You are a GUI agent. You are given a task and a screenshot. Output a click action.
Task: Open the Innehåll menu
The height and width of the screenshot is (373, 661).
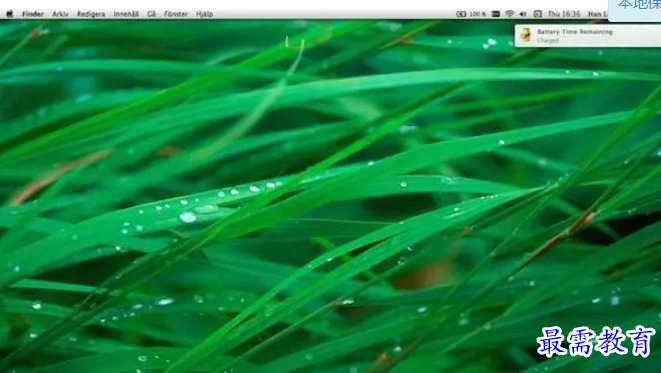126,14
